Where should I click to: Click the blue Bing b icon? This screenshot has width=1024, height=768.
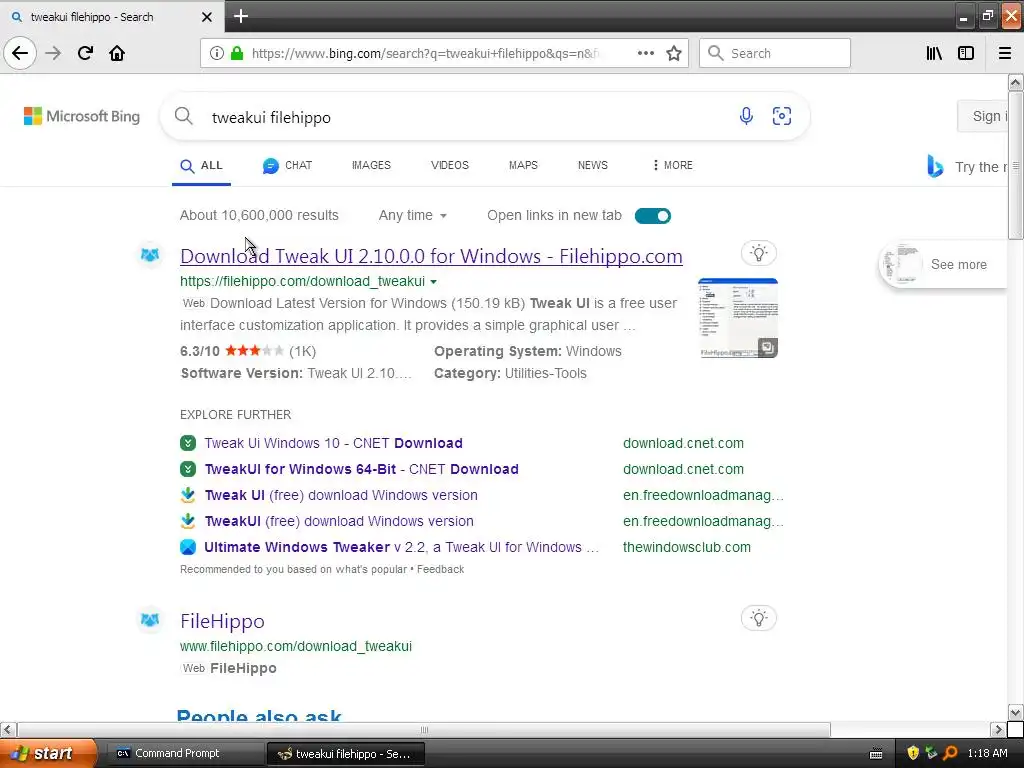(935, 167)
